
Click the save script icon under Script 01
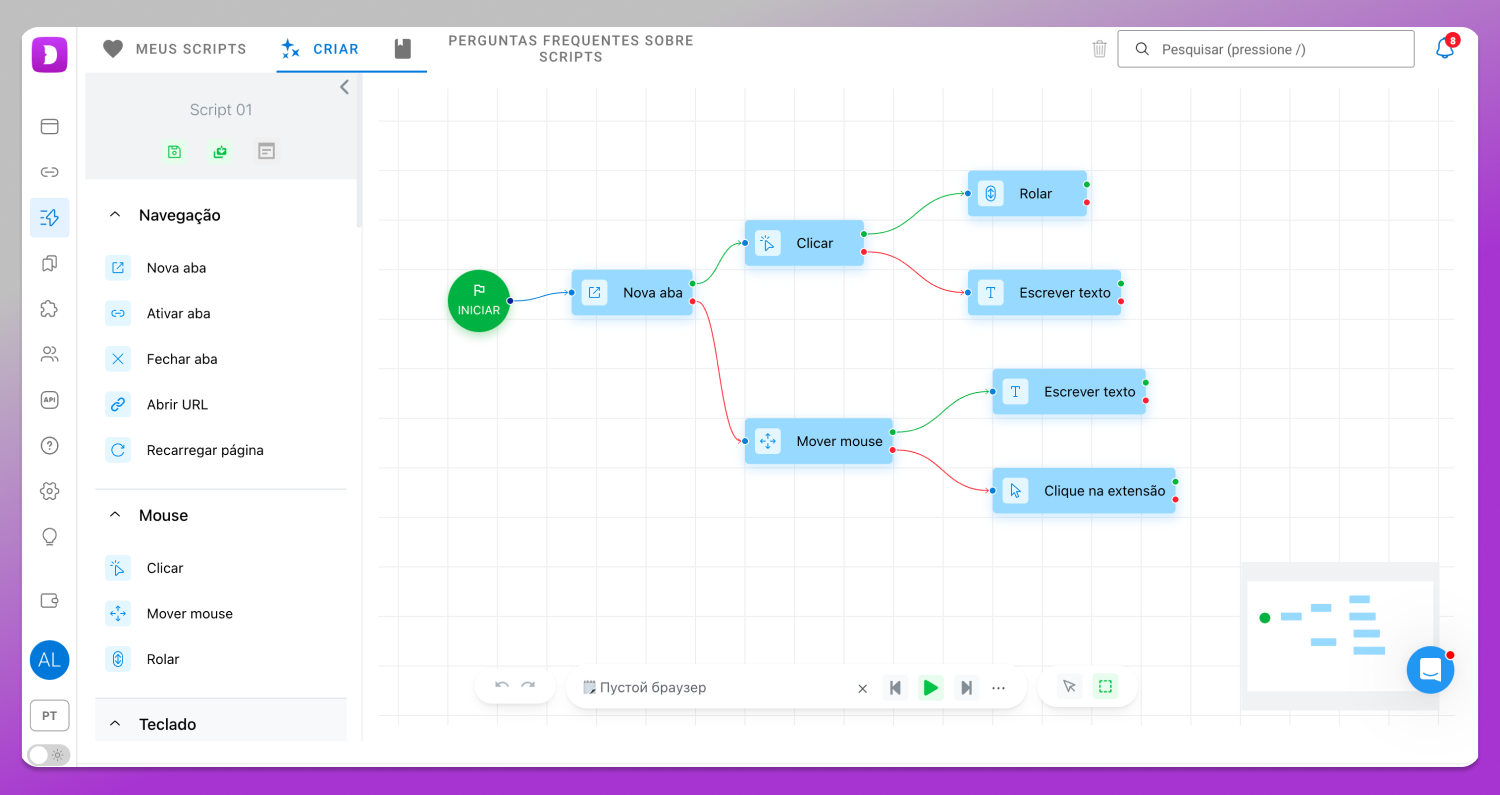click(175, 151)
